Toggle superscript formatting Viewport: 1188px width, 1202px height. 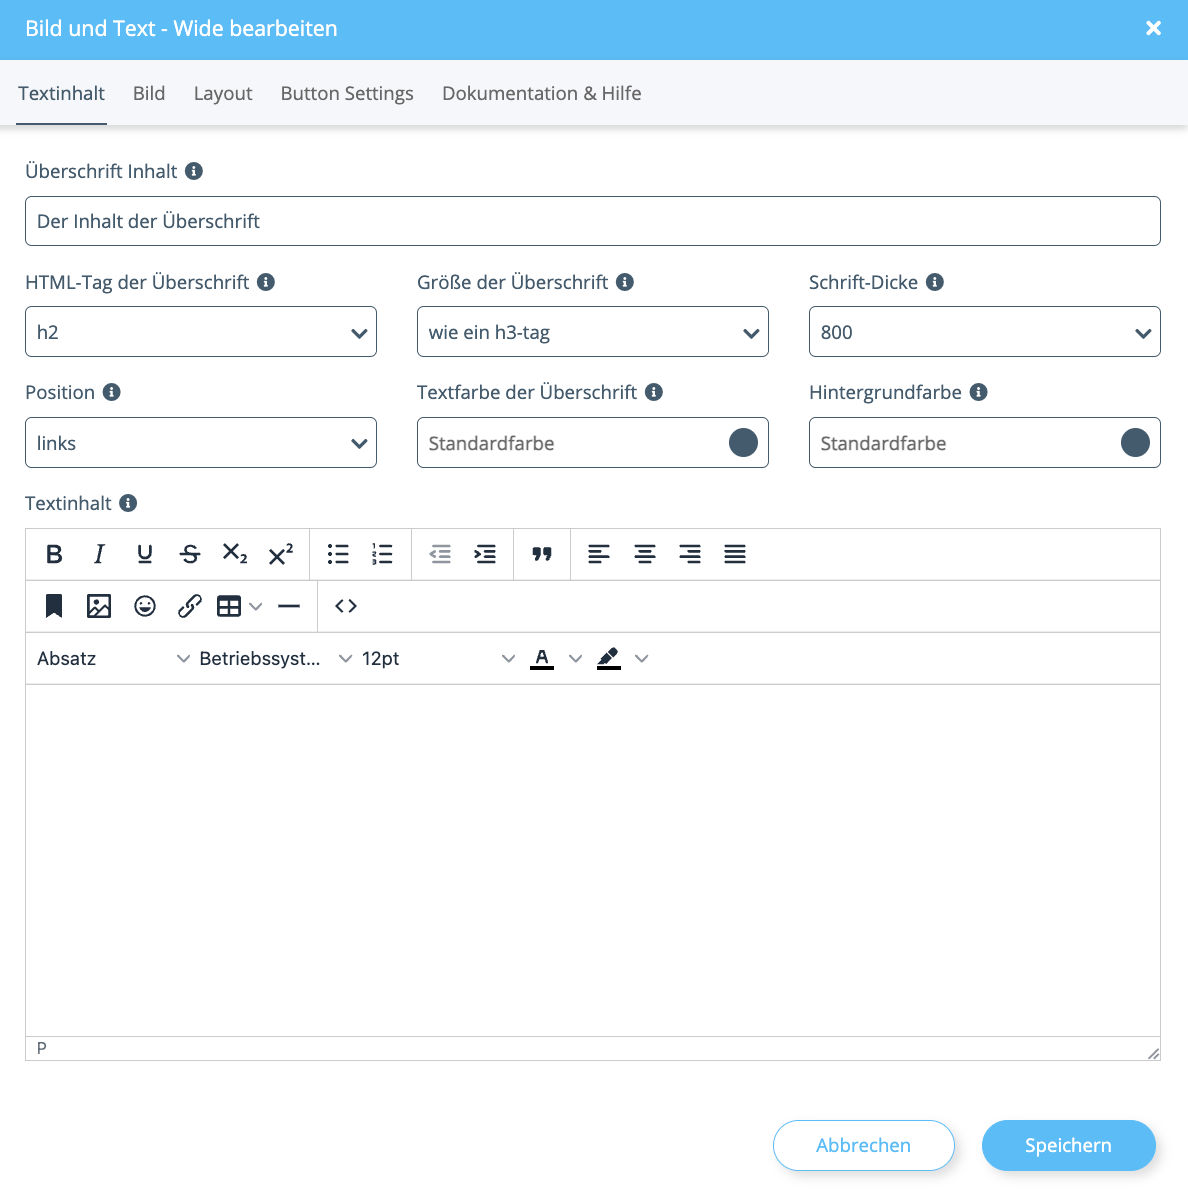(281, 554)
